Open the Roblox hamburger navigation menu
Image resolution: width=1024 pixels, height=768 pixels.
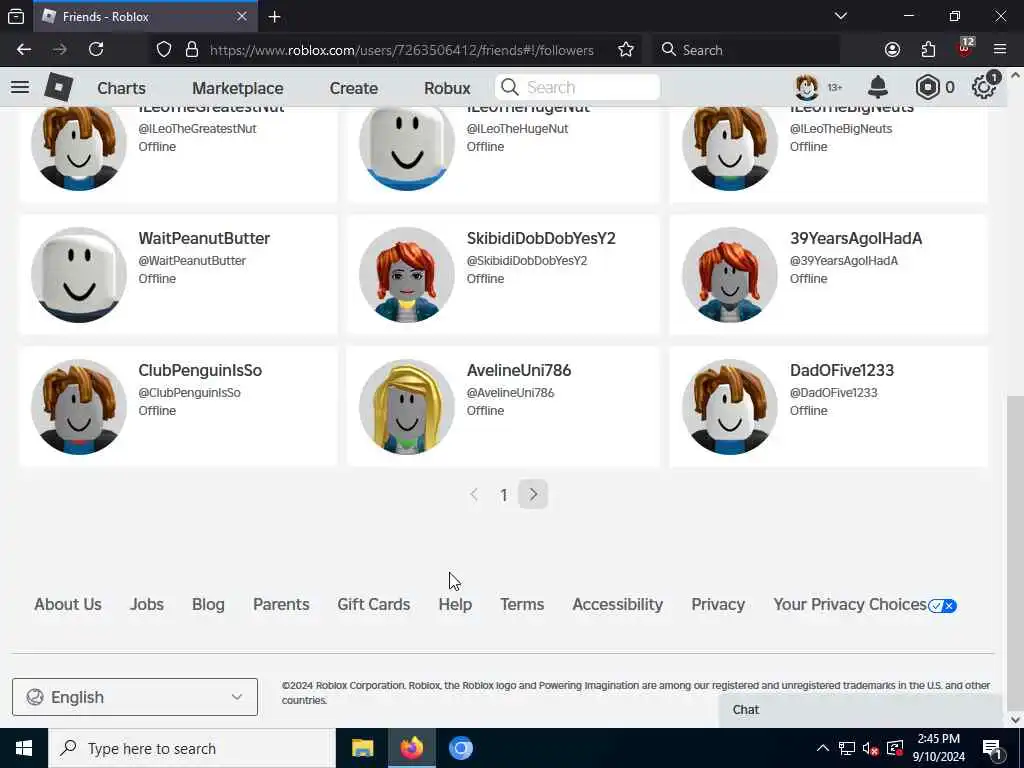(20, 87)
